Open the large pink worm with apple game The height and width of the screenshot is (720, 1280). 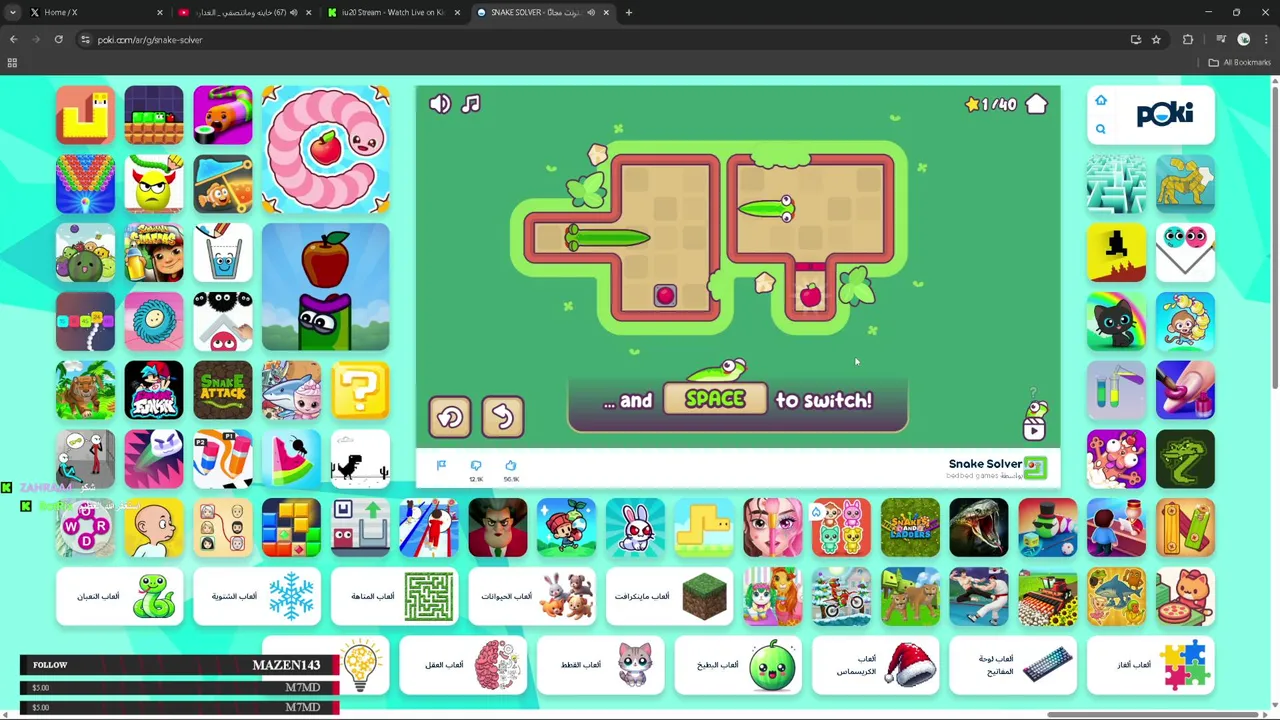click(325, 149)
